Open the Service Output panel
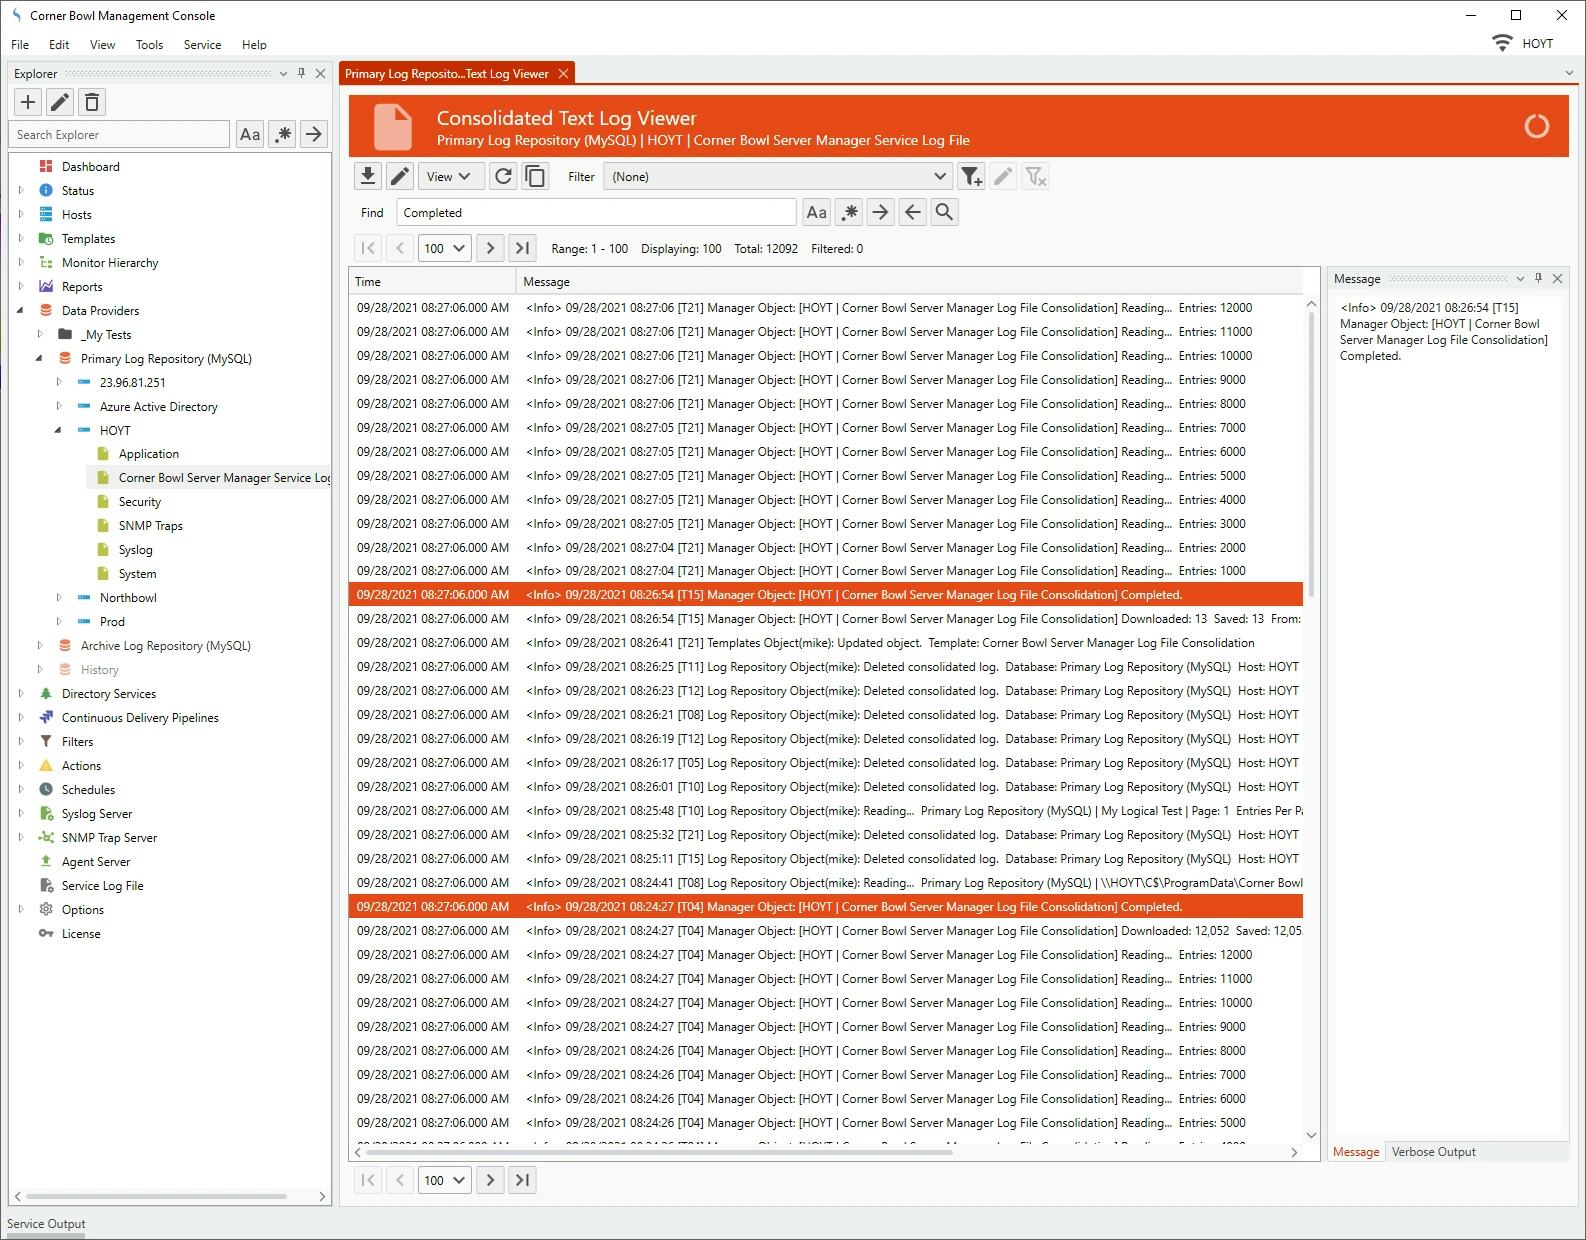The image size is (1586, 1240). [x=46, y=1223]
